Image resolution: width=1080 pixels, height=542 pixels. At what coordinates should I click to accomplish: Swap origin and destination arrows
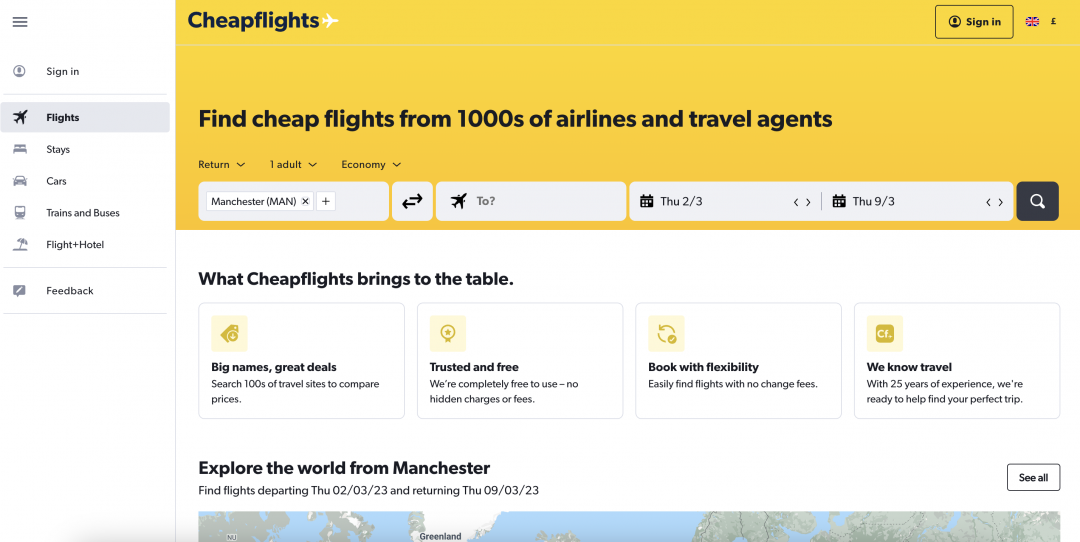tap(412, 201)
